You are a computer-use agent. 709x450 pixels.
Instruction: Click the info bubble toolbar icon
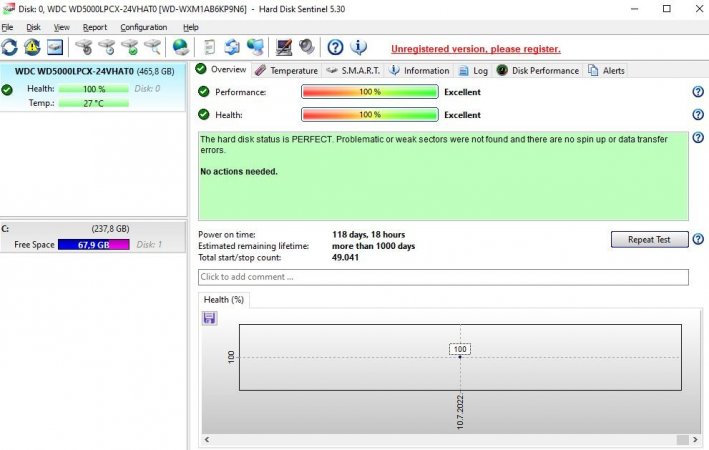pos(359,47)
